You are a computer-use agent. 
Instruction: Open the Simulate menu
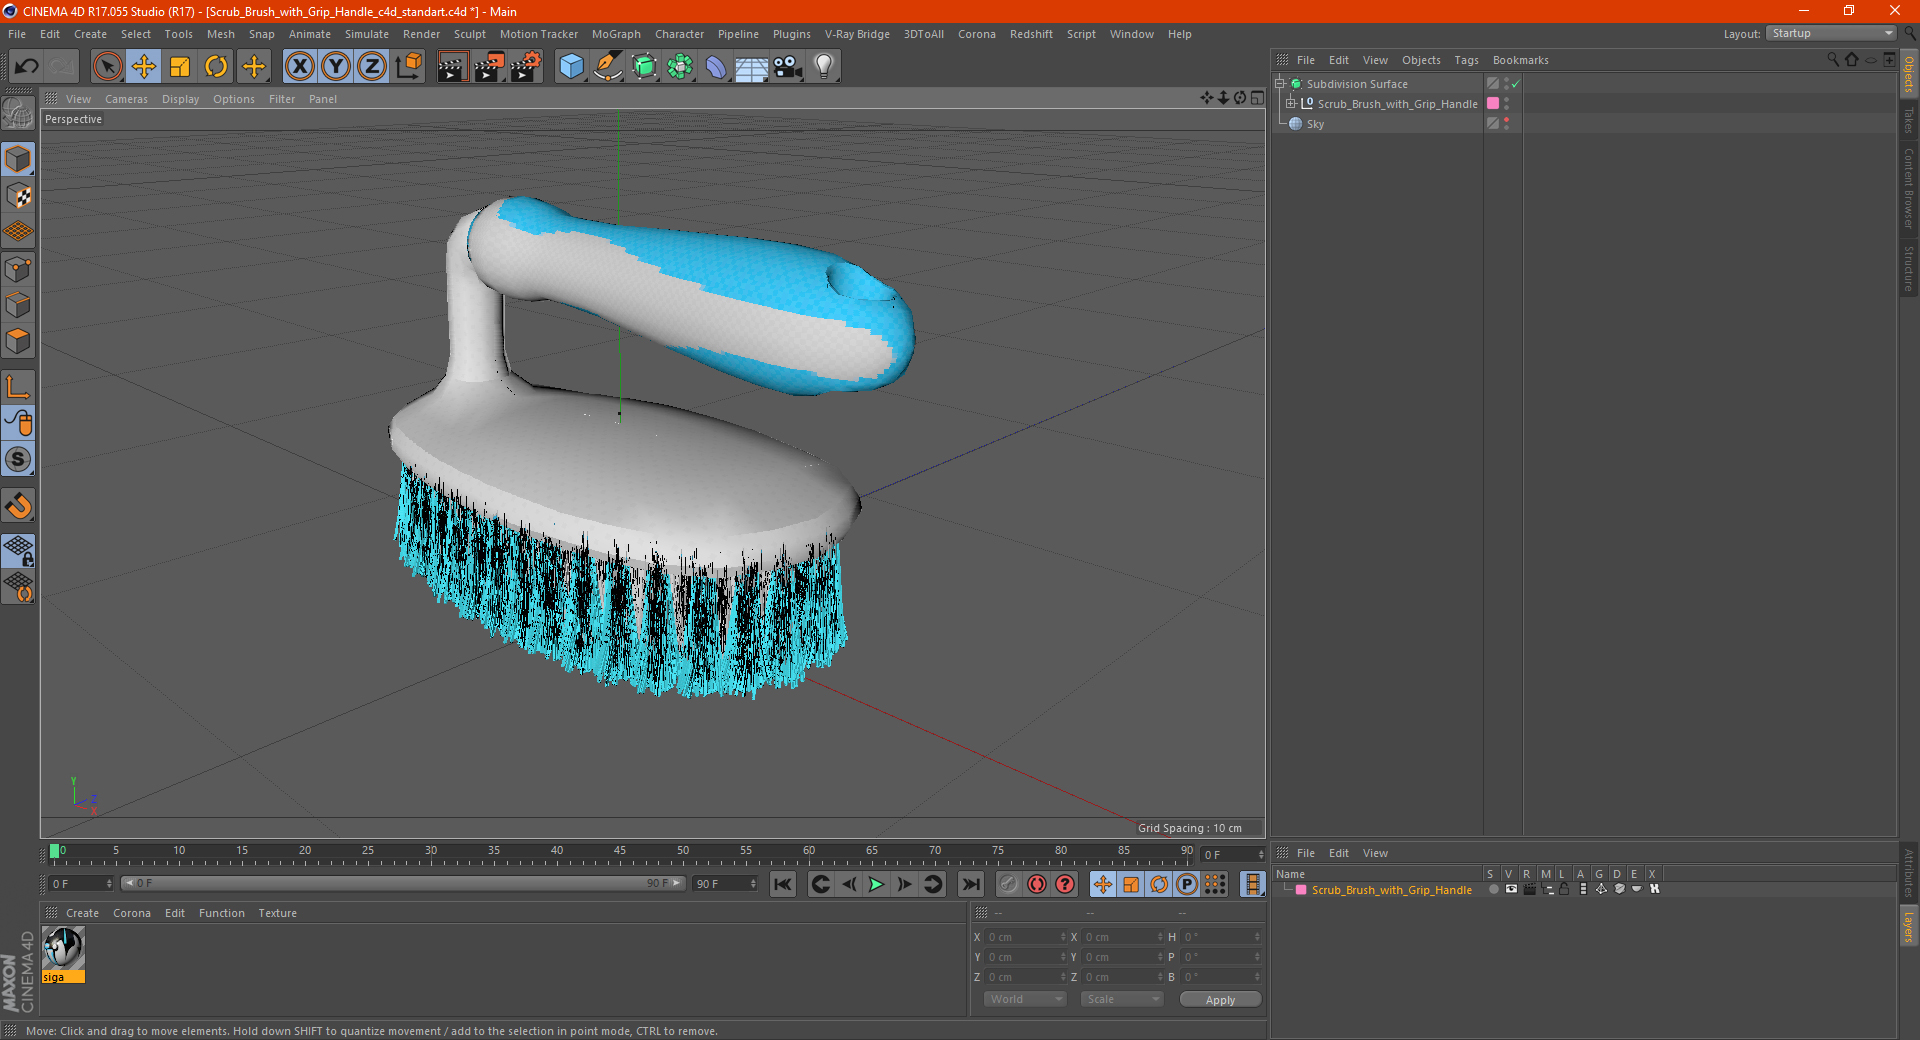[x=366, y=34]
